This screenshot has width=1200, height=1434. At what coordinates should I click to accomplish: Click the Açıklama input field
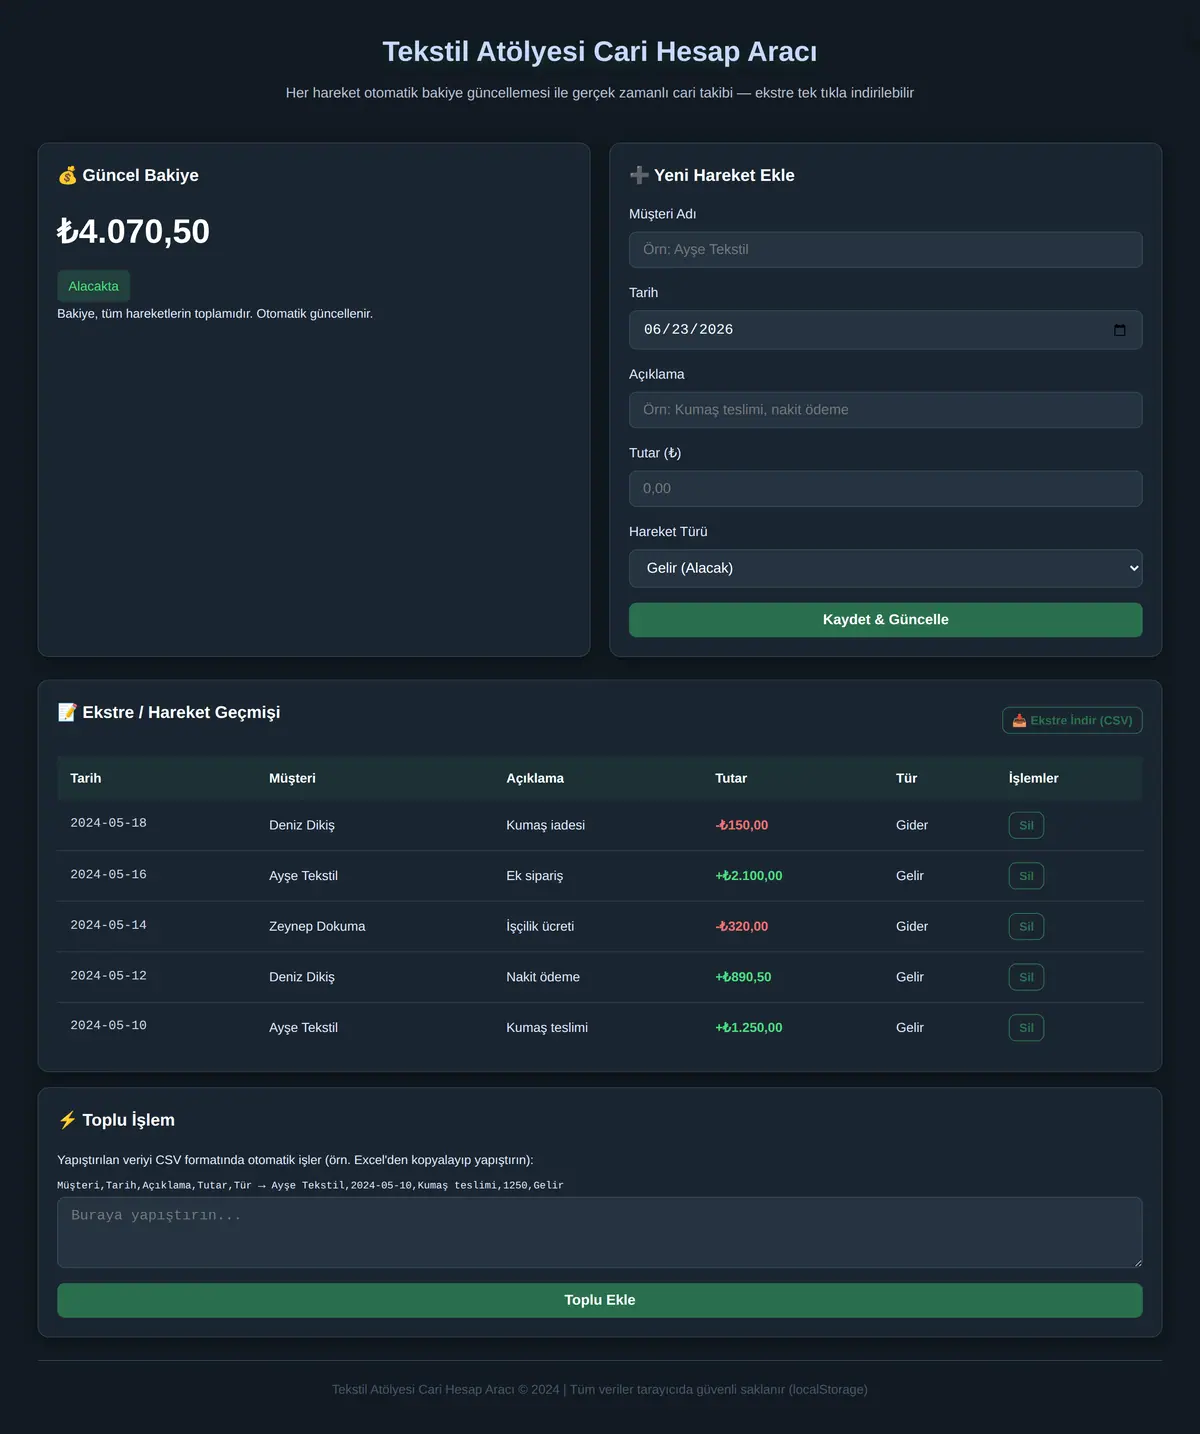click(885, 410)
